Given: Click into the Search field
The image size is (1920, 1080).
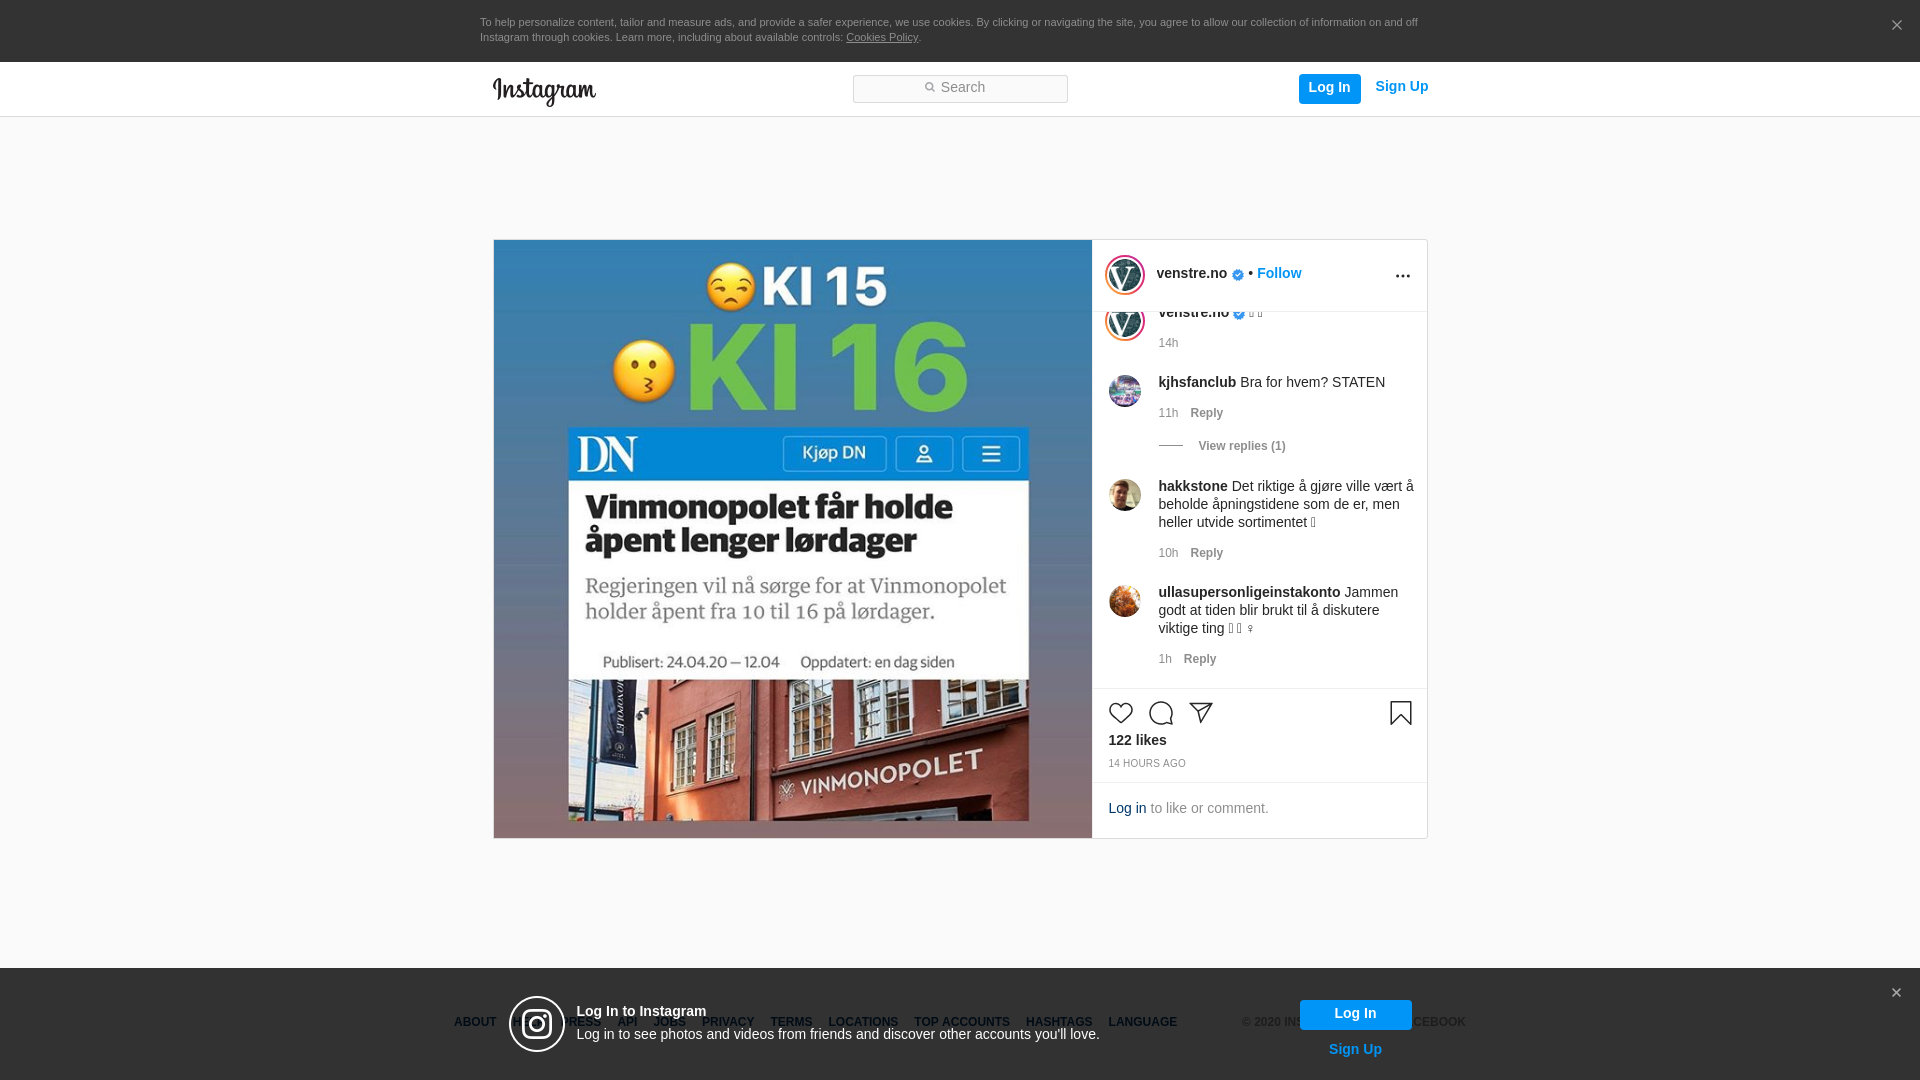Looking at the screenshot, I should pyautogui.click(x=960, y=89).
